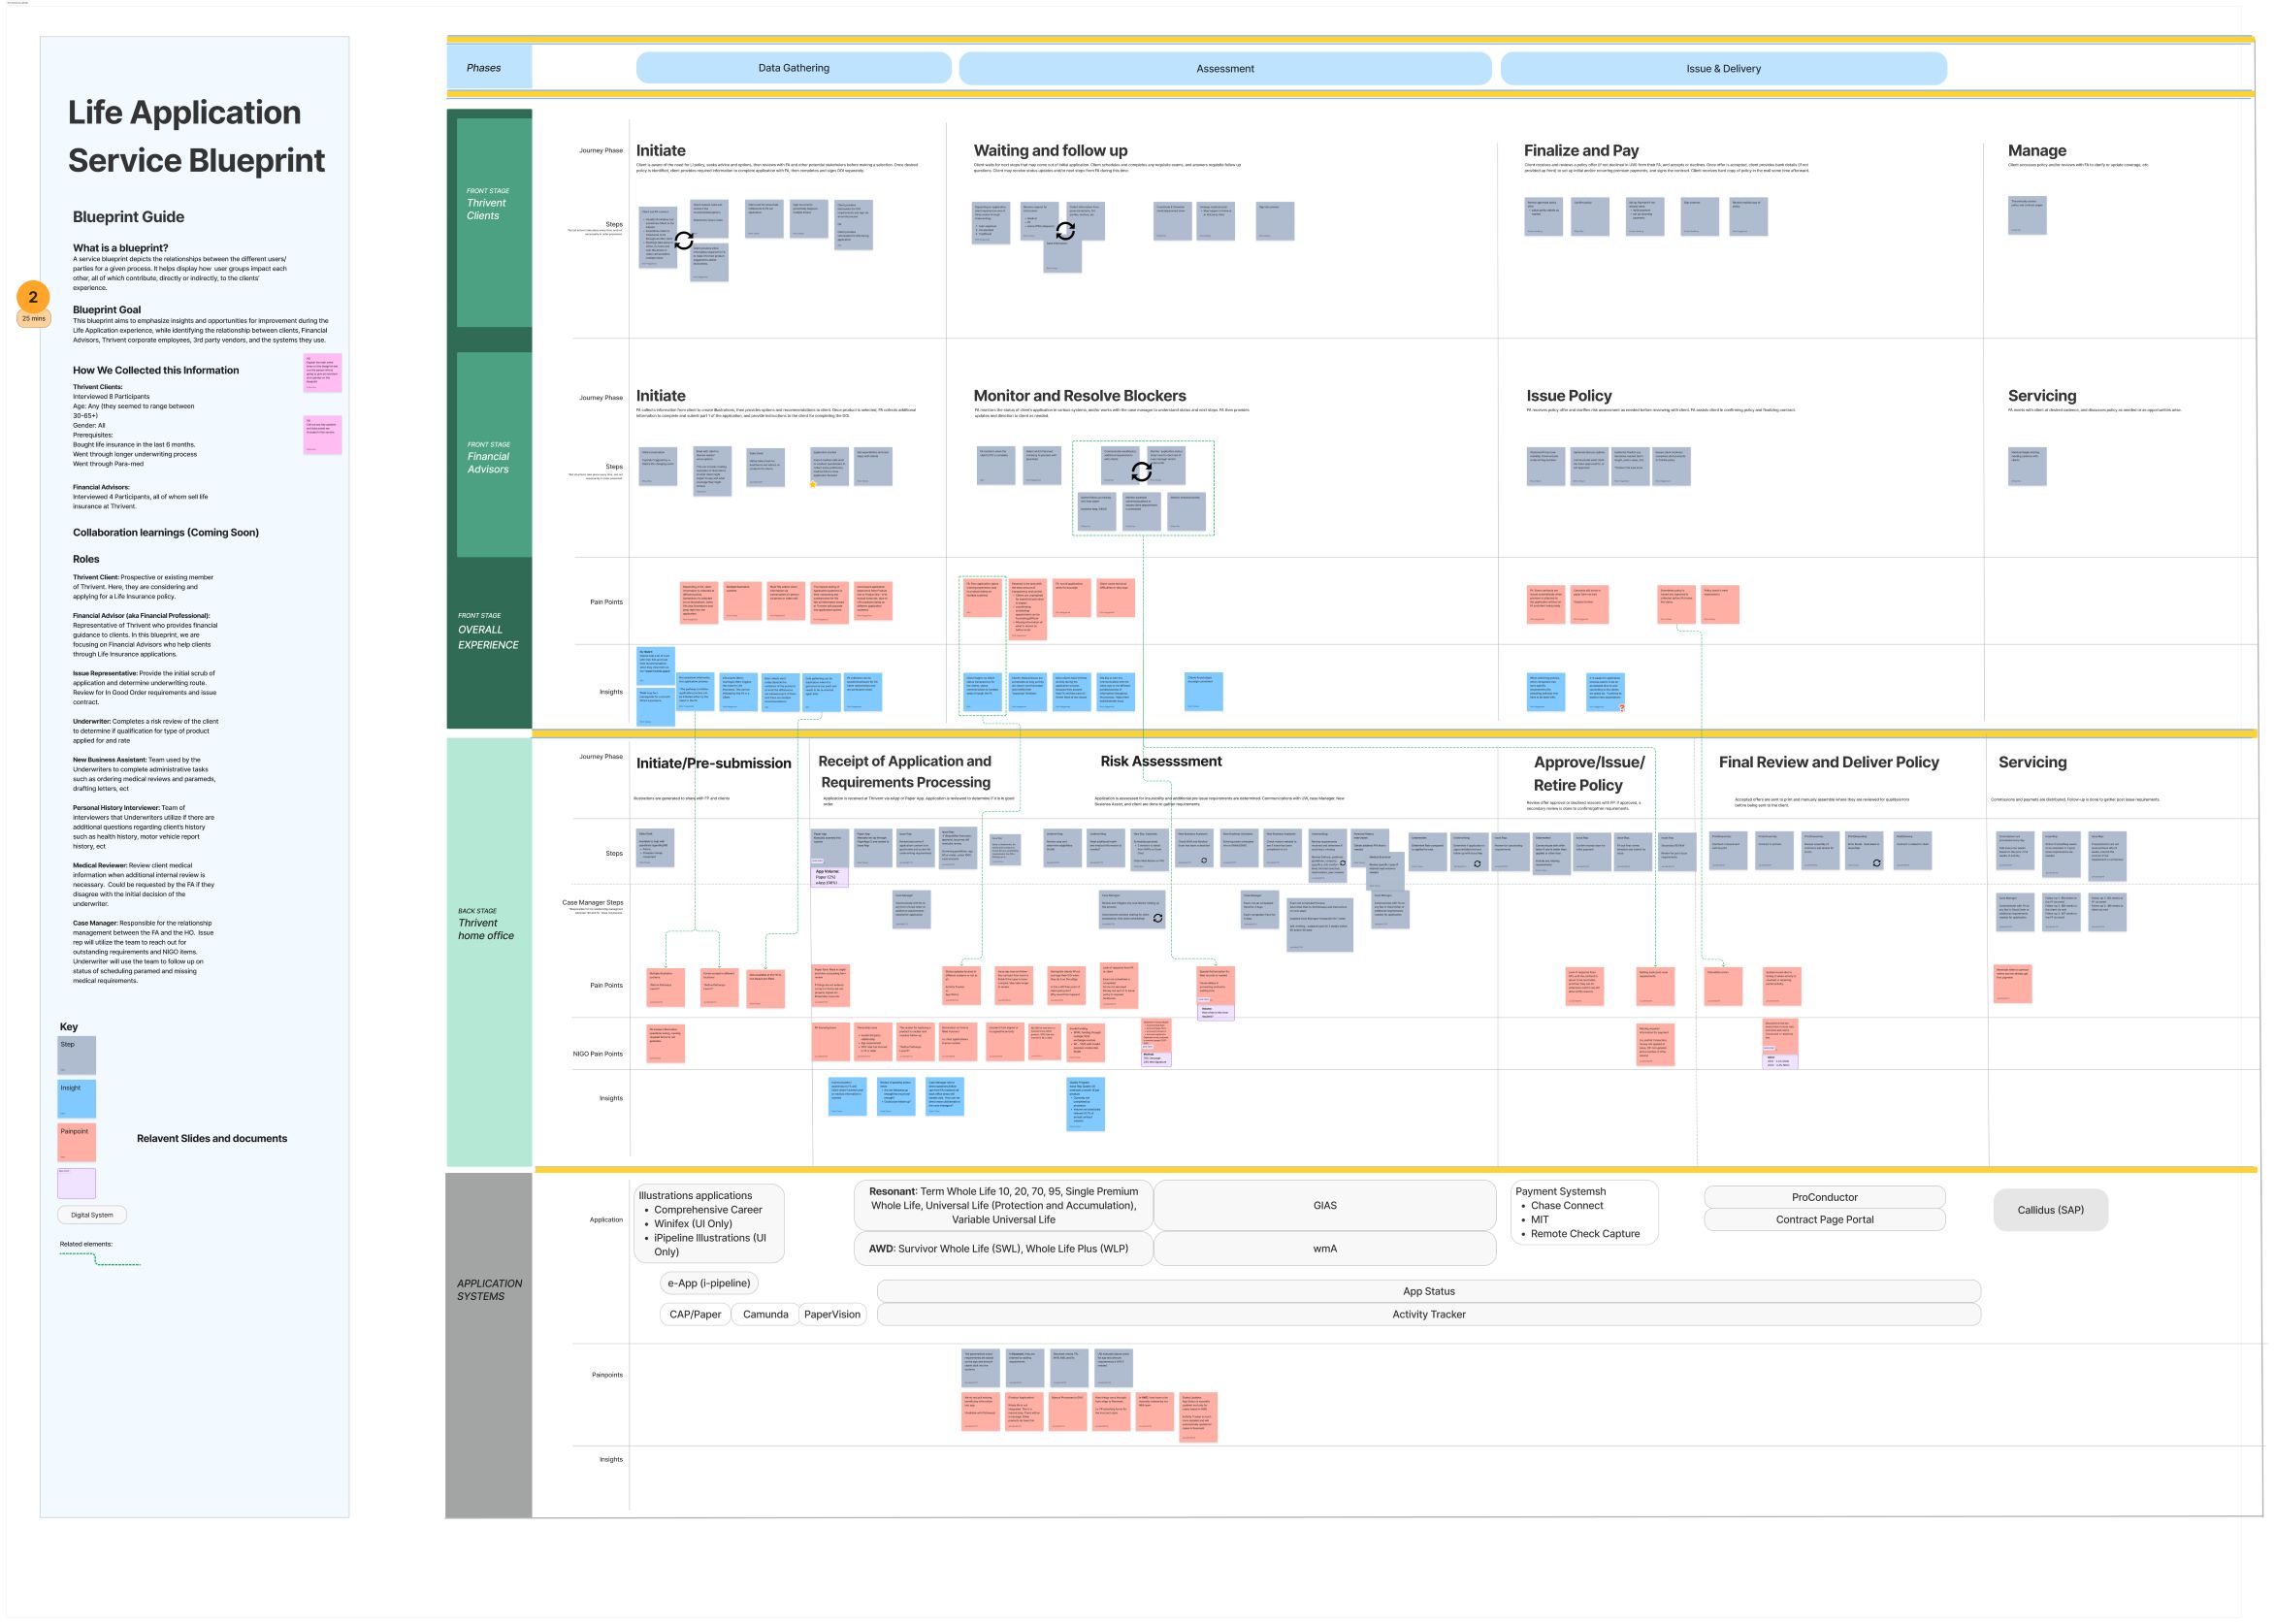Click the APPLICATION SYSTEMS gray lane header
This screenshot has width=2275, height=1624.
click(488, 1290)
